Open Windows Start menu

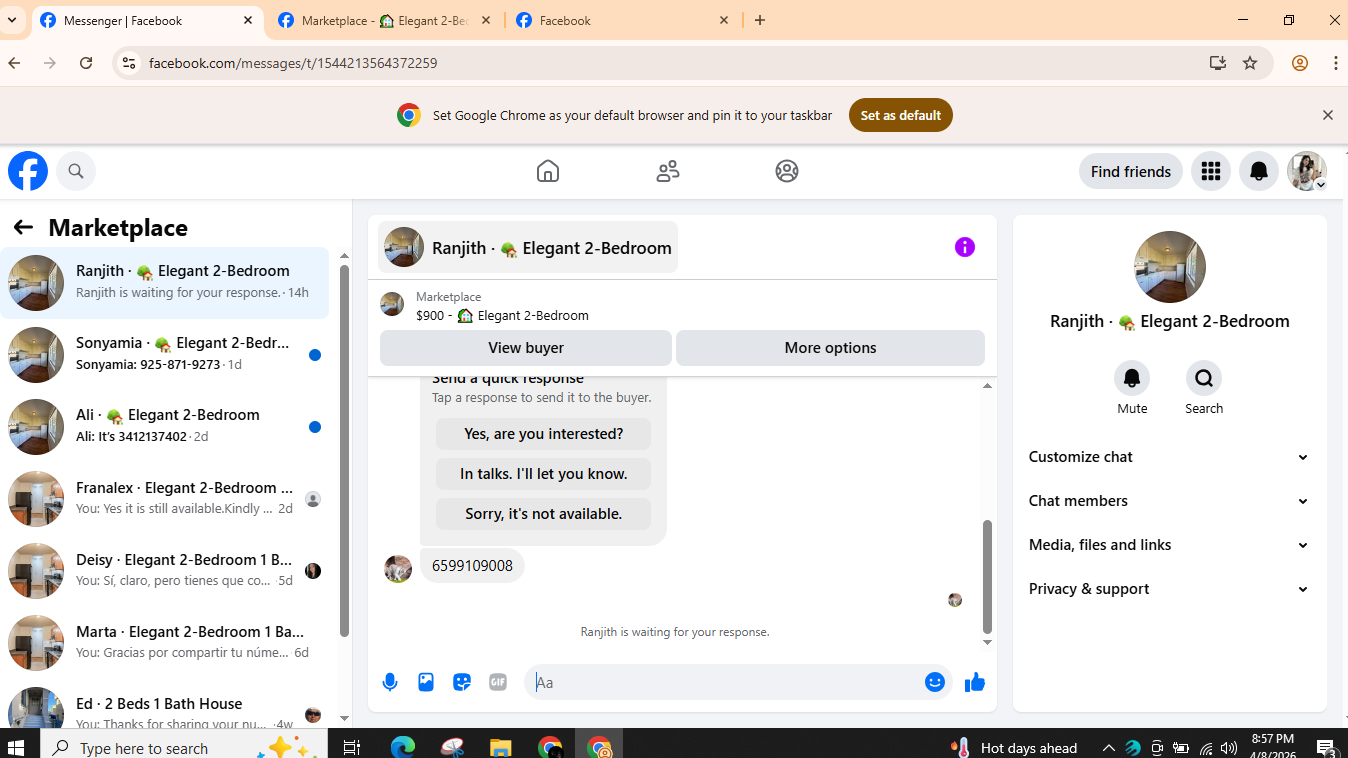pos(16,747)
